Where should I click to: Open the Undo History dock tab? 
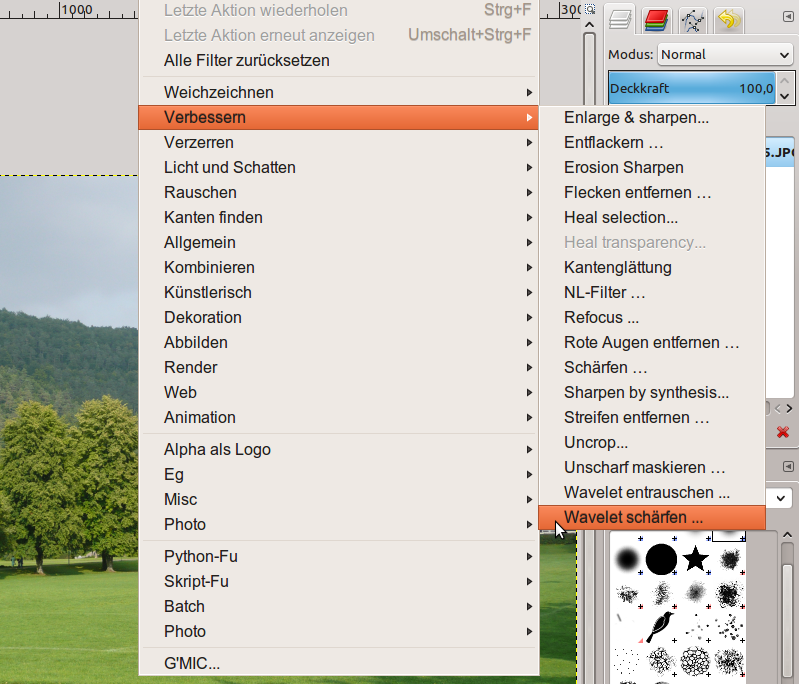pyautogui.click(x=729, y=20)
